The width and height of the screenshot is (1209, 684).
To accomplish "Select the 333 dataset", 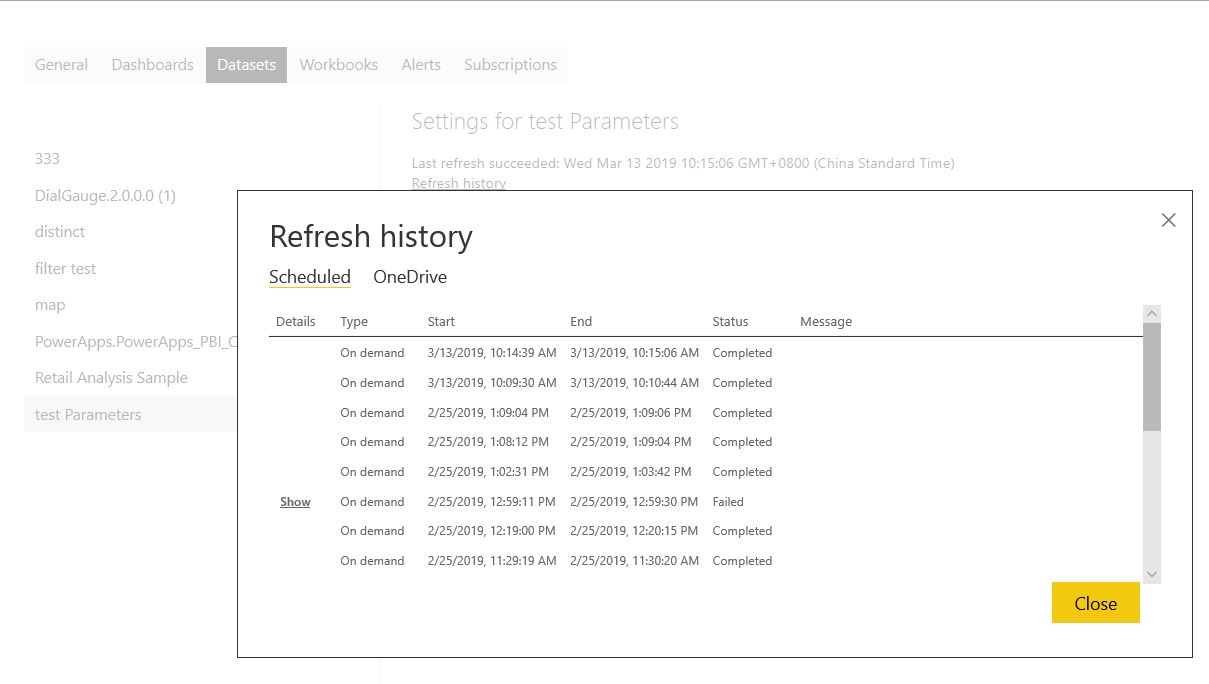I will pos(47,158).
